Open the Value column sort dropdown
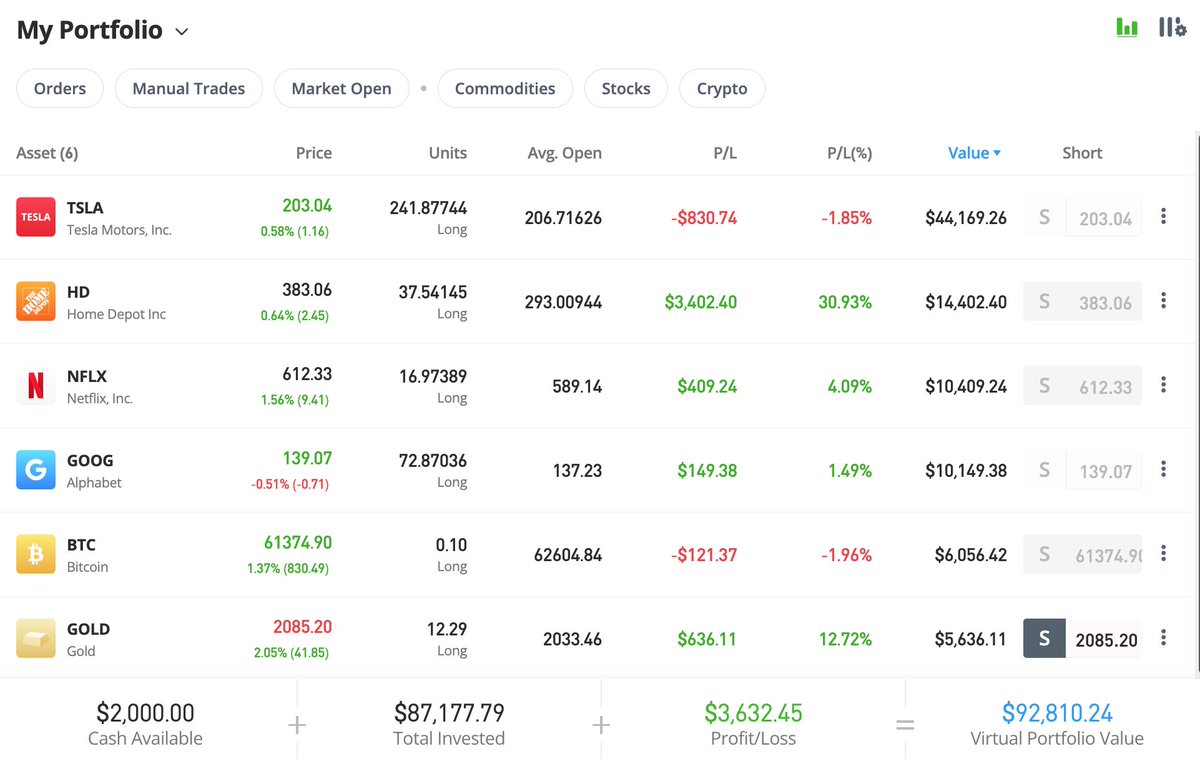The width and height of the screenshot is (1200, 759). click(975, 152)
